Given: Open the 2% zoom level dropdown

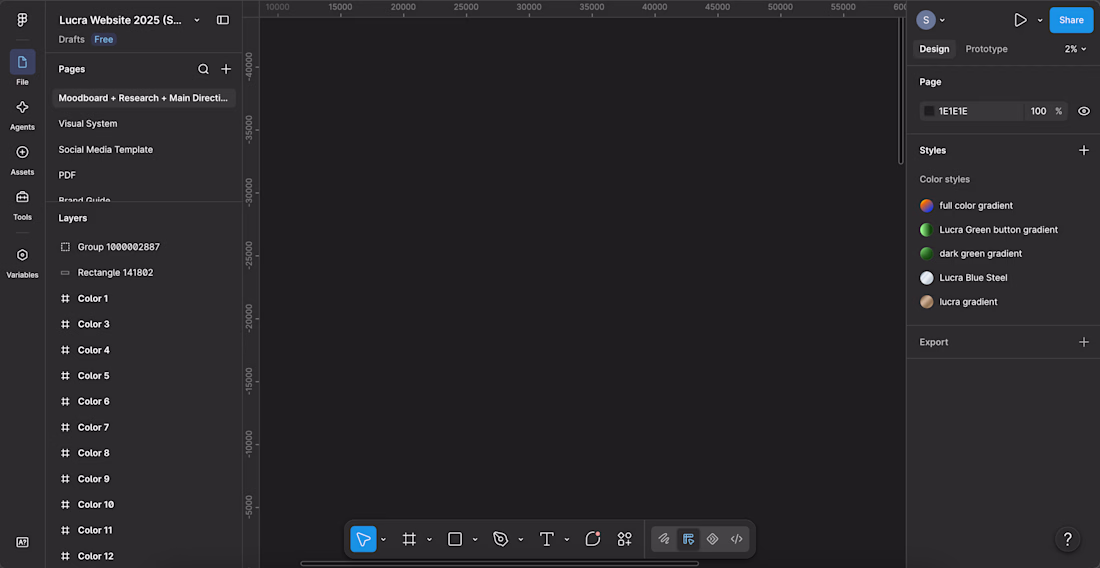Looking at the screenshot, I should [1075, 49].
